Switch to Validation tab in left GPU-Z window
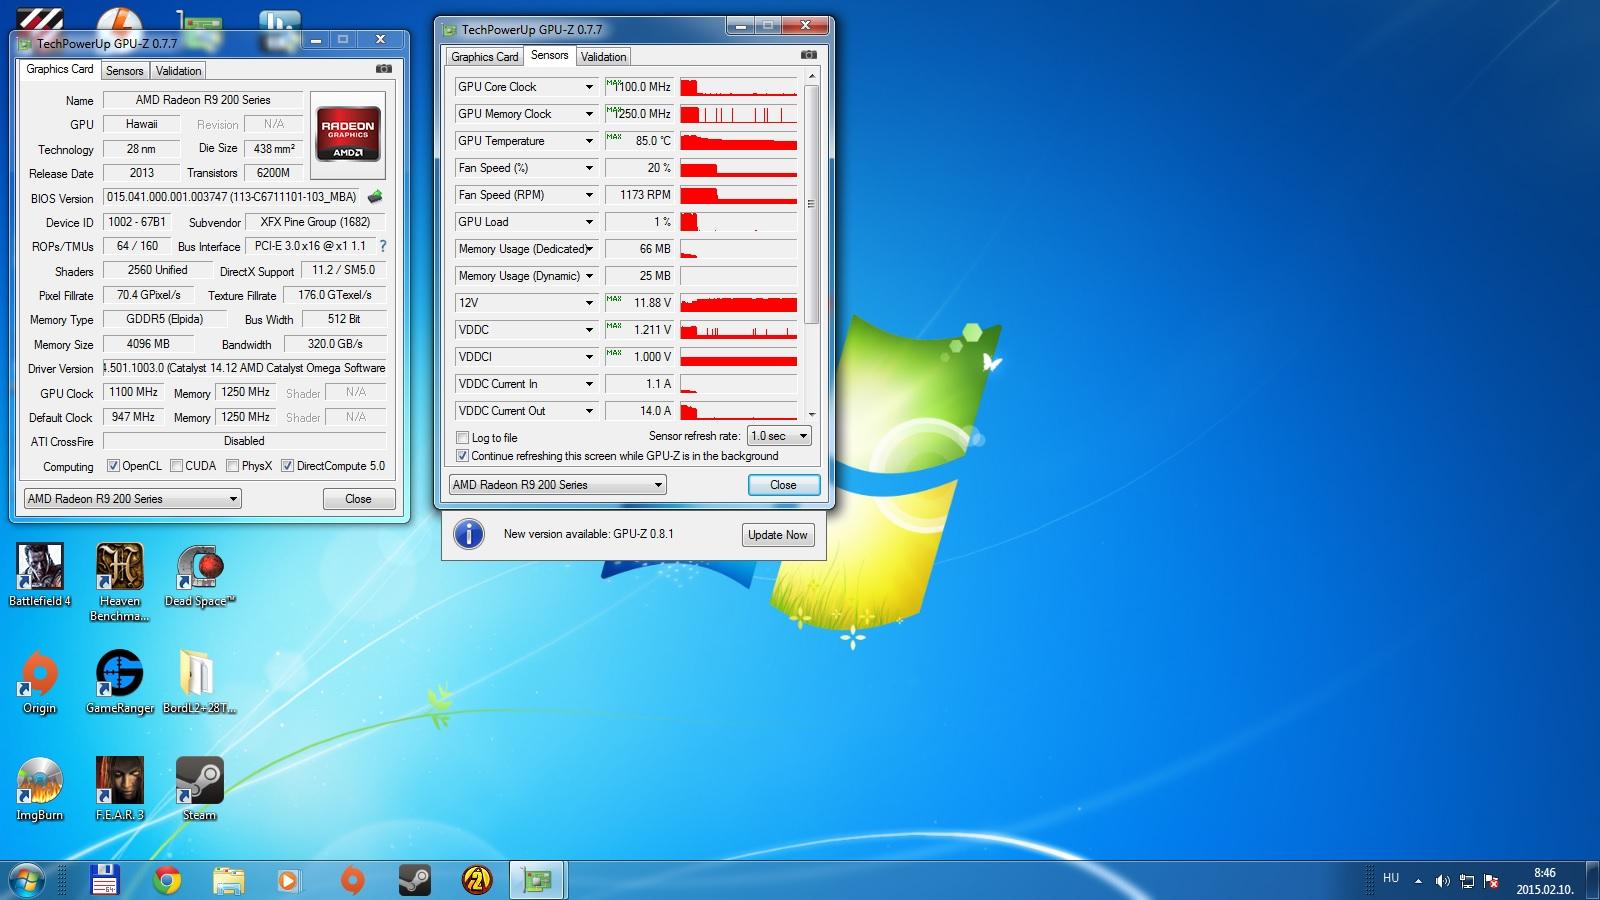 point(179,71)
